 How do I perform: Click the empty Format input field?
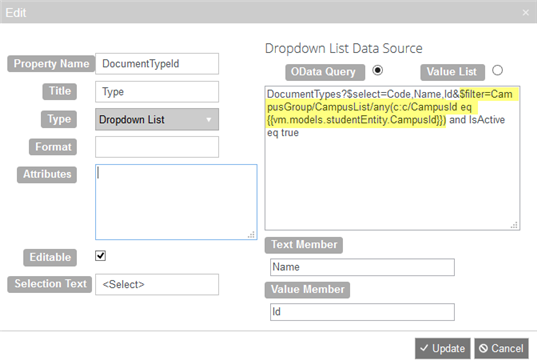click(x=157, y=147)
